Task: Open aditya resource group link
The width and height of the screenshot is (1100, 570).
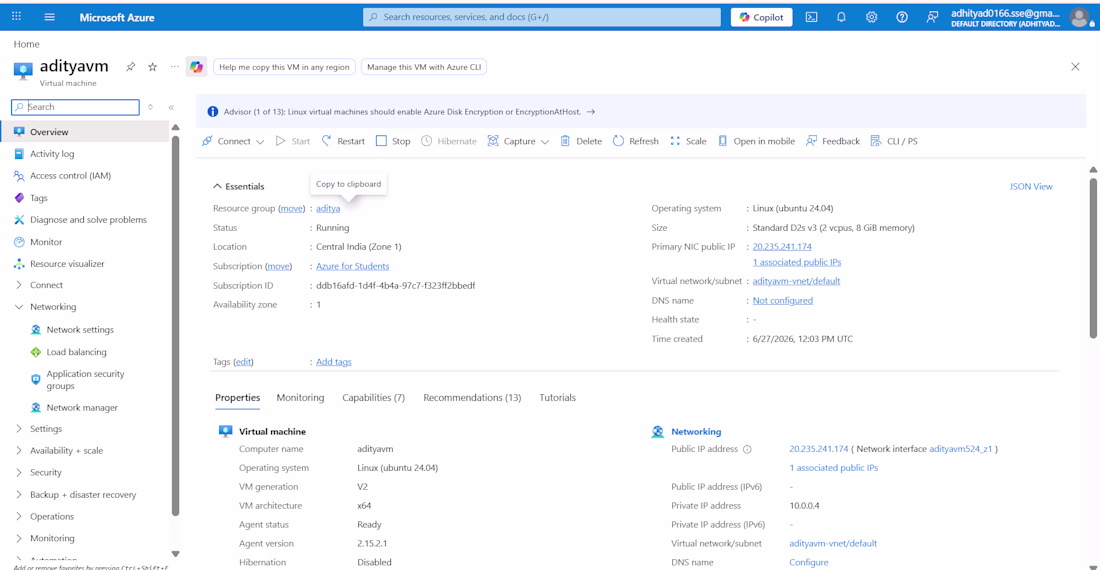Action: tap(328, 208)
